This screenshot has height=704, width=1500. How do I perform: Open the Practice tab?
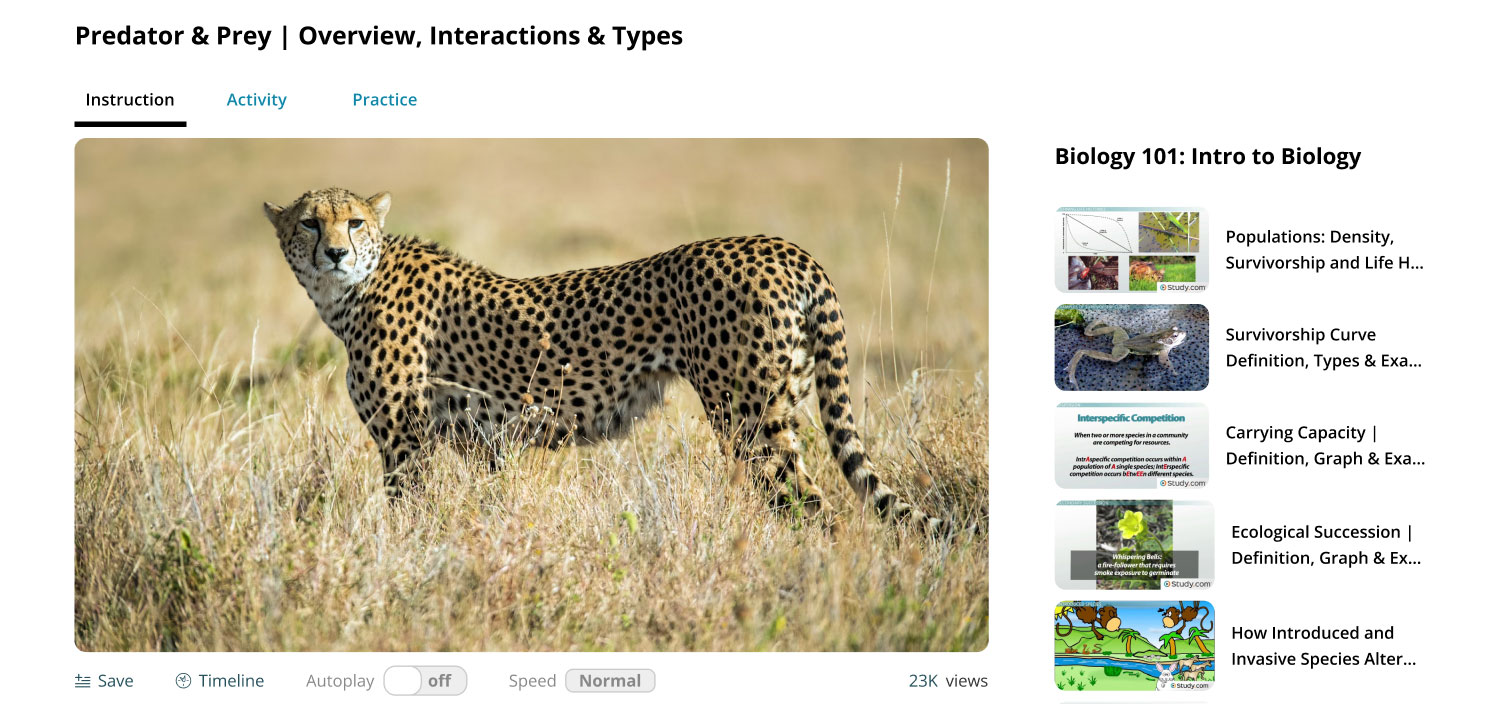tap(384, 100)
